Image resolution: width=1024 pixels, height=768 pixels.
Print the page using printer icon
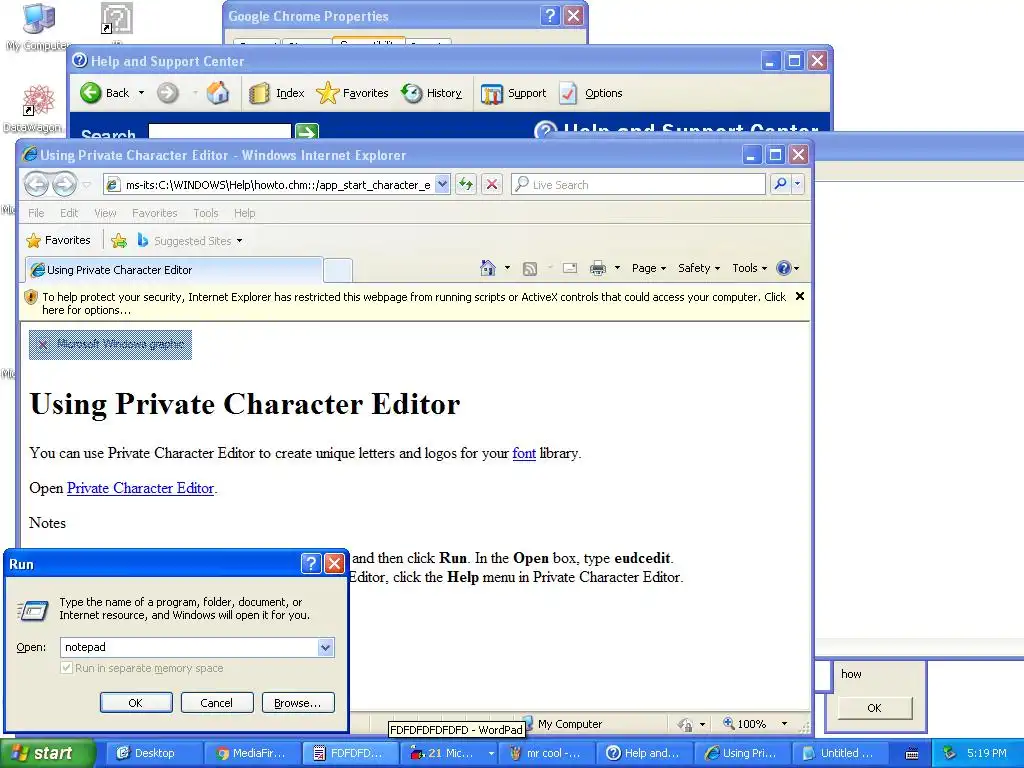[598, 268]
